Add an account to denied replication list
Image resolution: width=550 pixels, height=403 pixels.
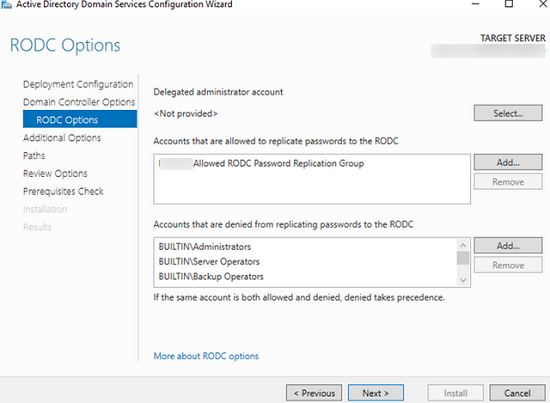pos(508,246)
